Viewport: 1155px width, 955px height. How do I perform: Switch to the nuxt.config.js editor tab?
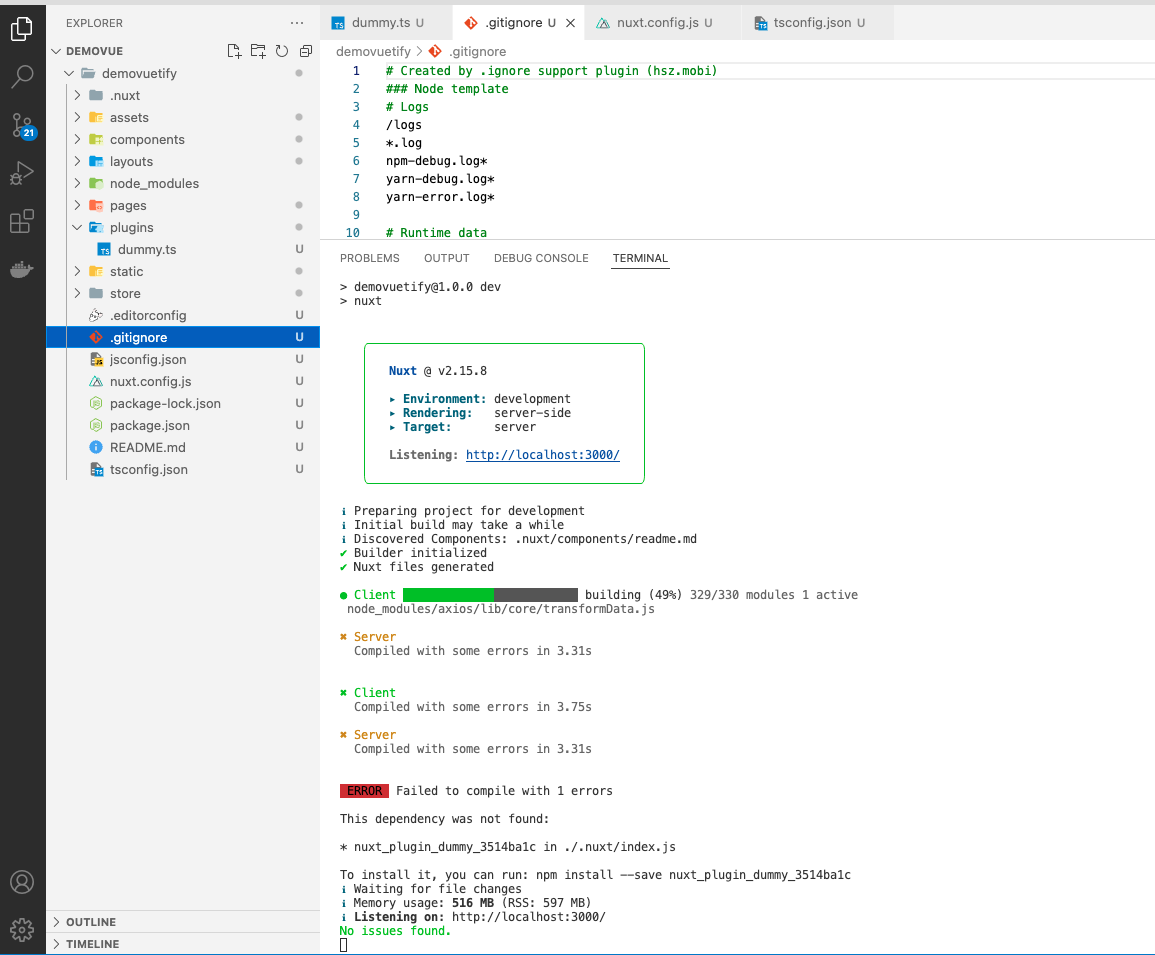pos(663,23)
